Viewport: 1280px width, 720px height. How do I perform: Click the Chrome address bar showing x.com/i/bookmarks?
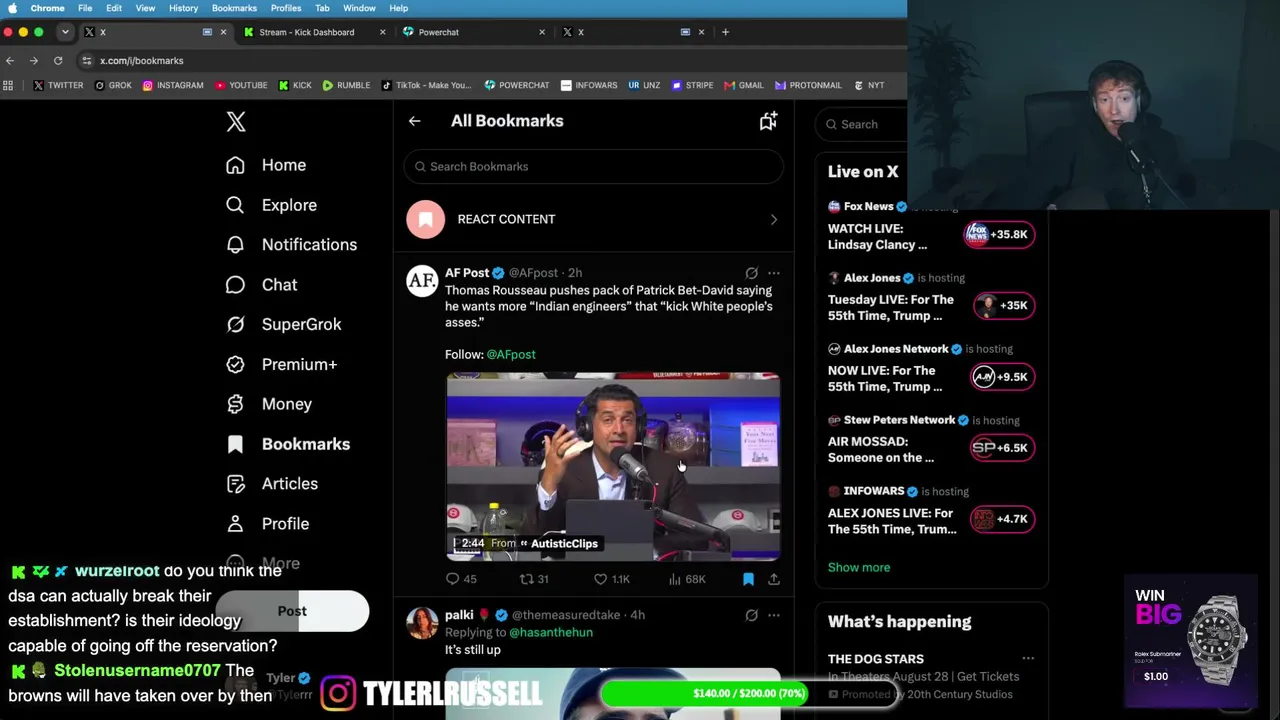[141, 61]
